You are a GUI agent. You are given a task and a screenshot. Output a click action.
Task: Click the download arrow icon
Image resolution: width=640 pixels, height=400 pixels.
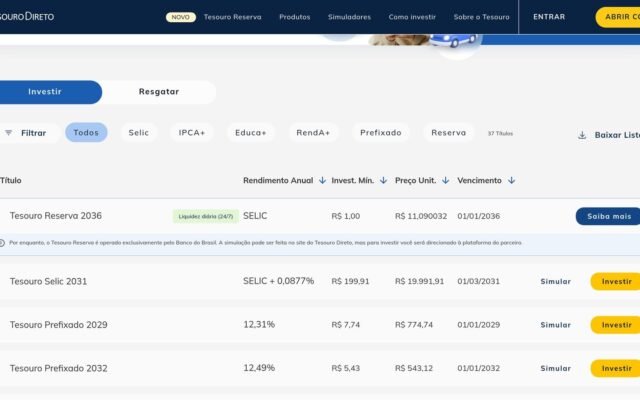tap(582, 135)
